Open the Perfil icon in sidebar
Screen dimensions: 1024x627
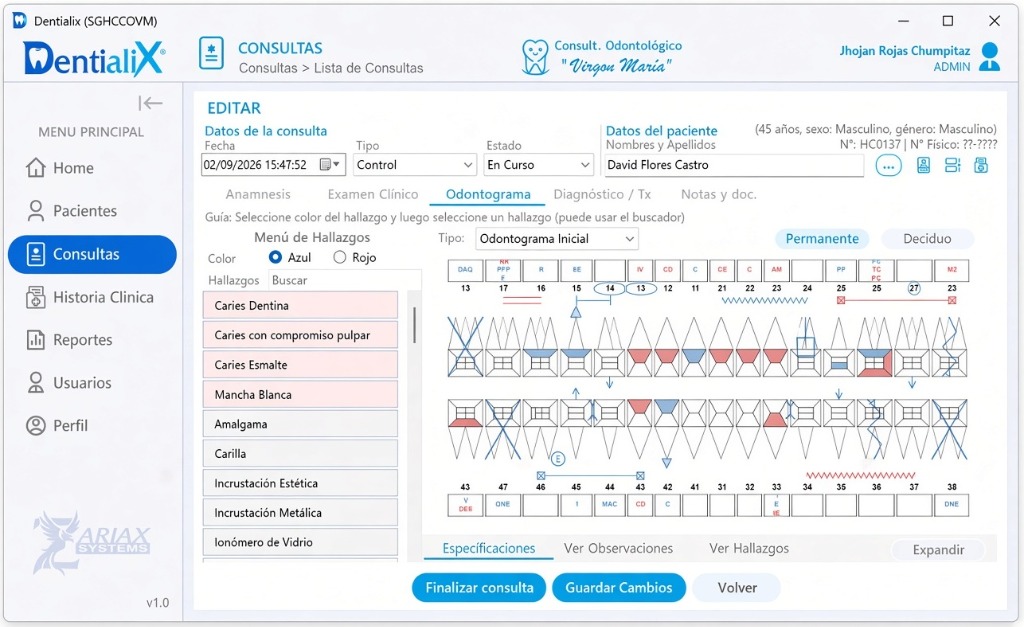(x=35, y=426)
